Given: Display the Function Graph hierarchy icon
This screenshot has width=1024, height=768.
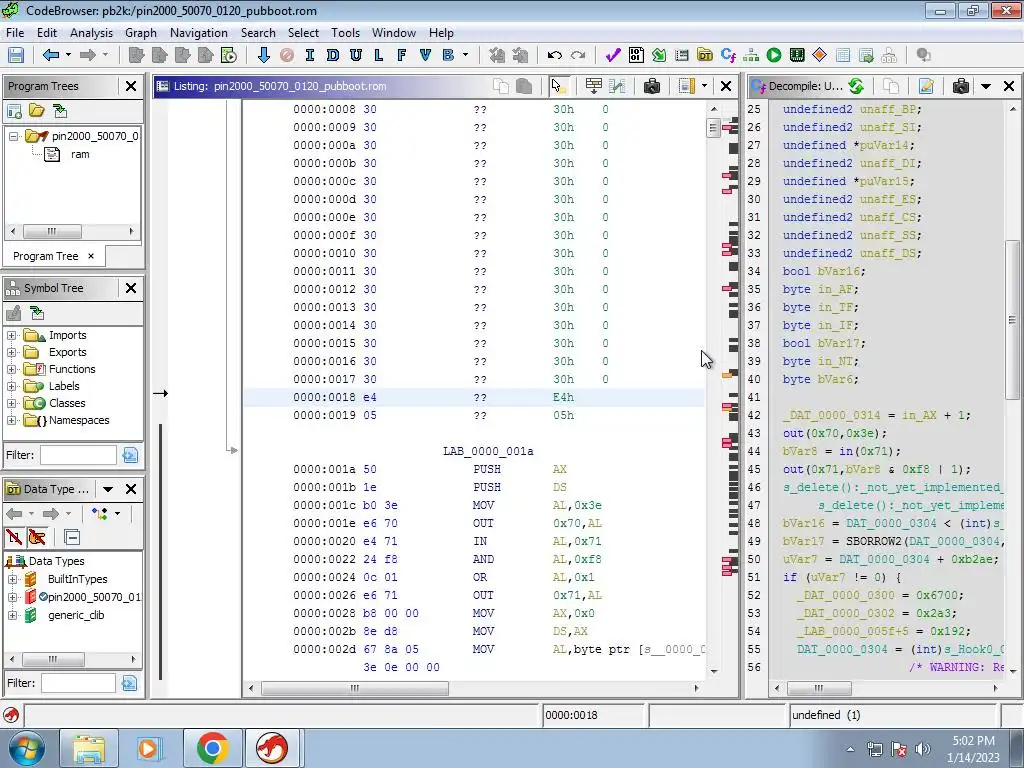Looking at the screenshot, I should tap(751, 56).
